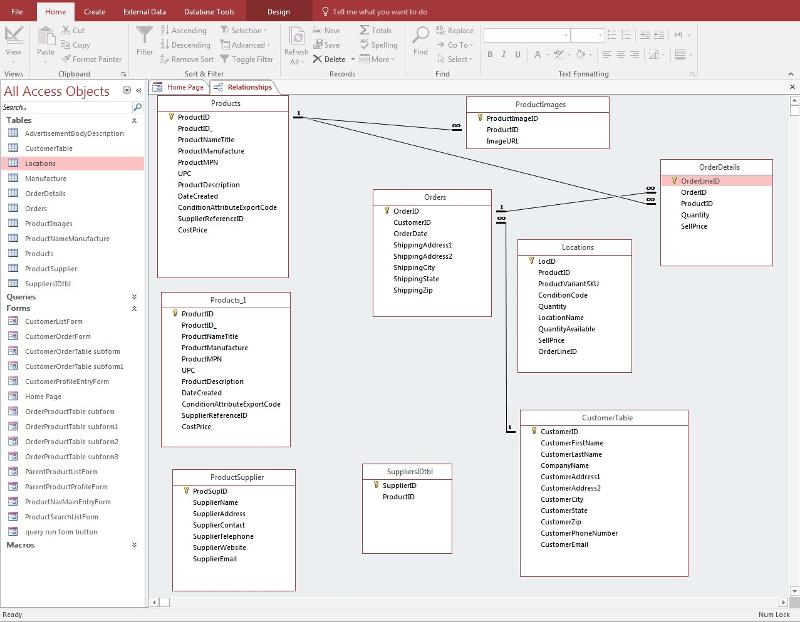Image resolution: width=800 pixels, height=622 pixels.
Task: Click the search magnifier in navigation pane
Action: [x=135, y=107]
